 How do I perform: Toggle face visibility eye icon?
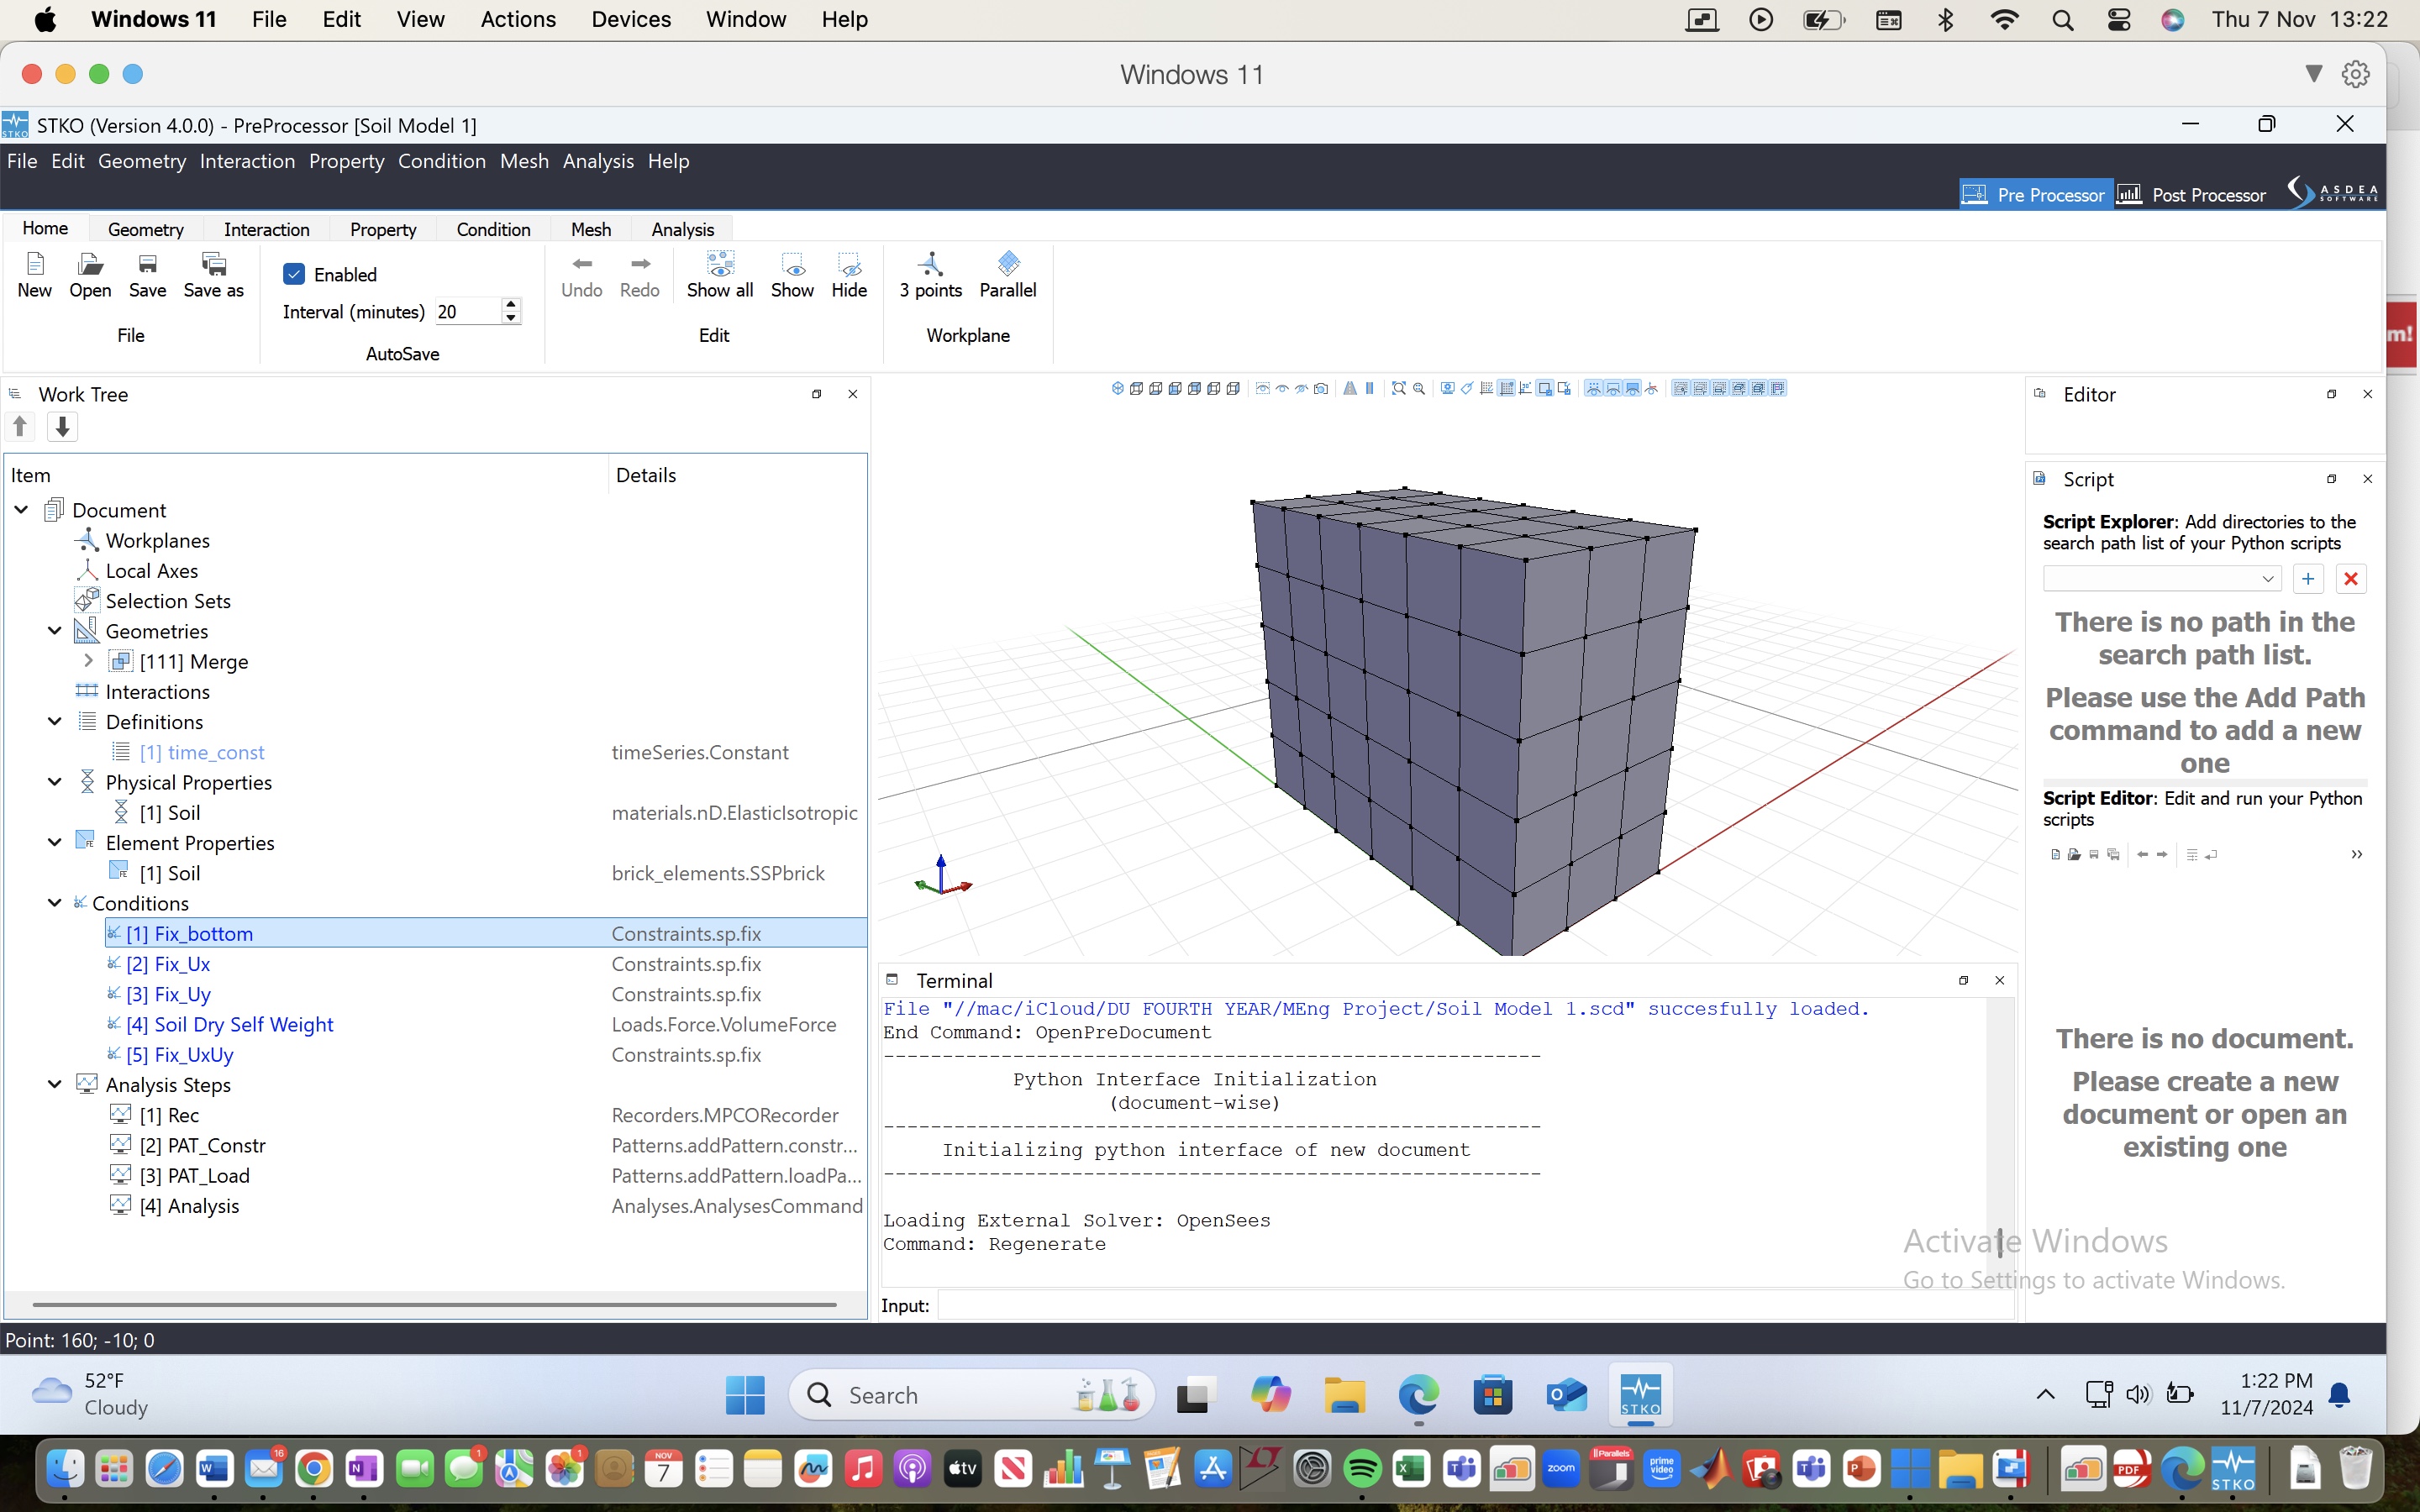click(x=1632, y=389)
